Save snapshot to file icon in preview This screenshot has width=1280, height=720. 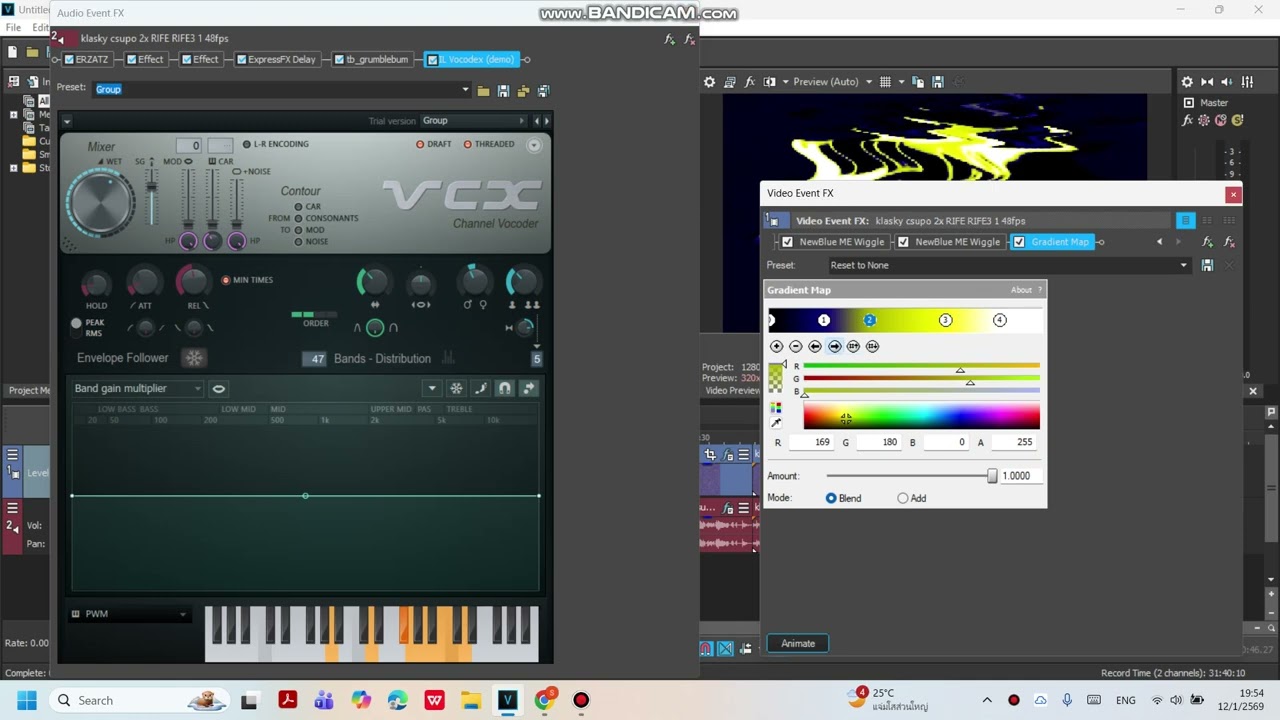coord(938,82)
